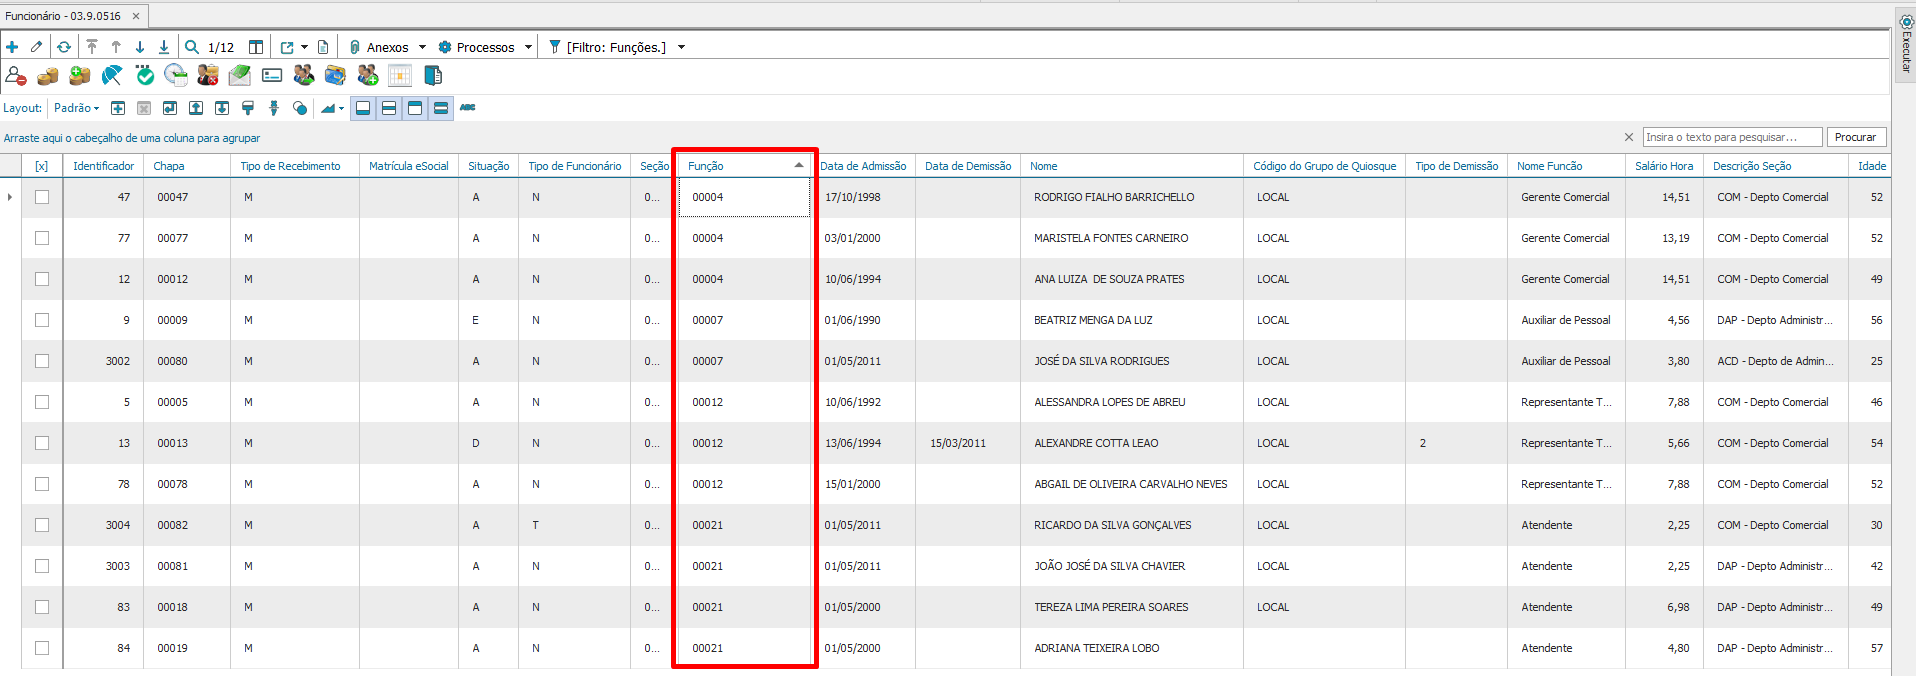Click the export arrow-box icon

click(287, 47)
